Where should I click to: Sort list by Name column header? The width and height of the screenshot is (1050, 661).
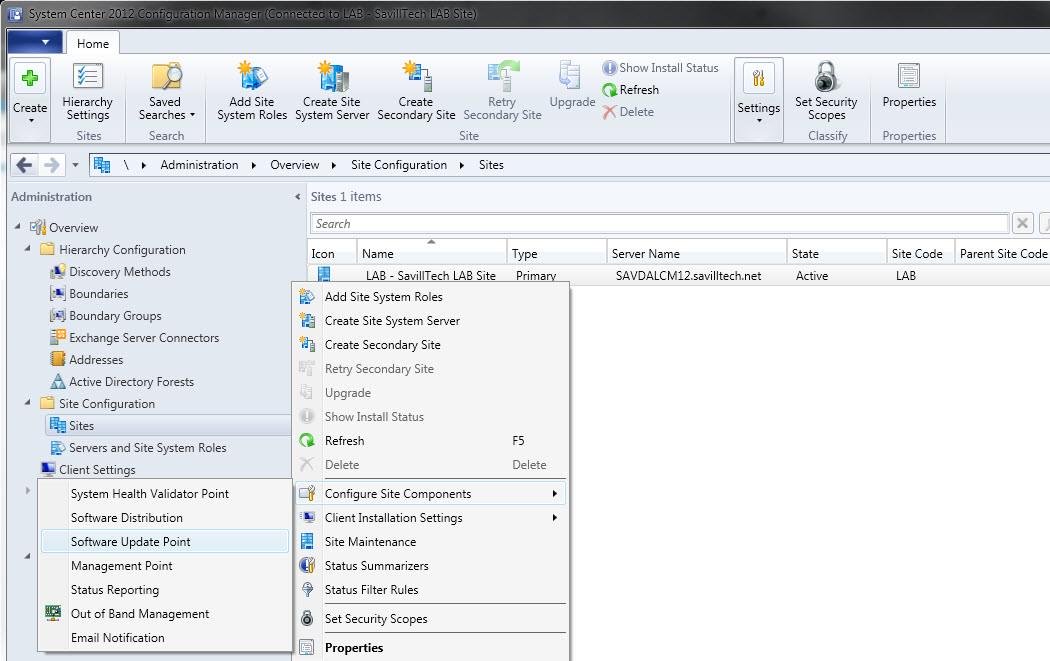431,253
